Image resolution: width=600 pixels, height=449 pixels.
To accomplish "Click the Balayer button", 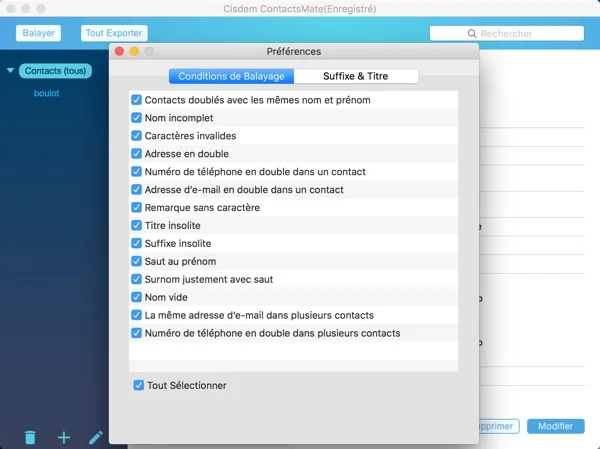I will [38, 33].
